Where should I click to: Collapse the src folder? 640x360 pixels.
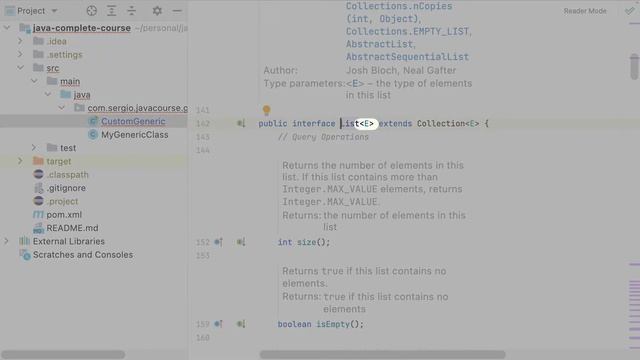point(20,68)
